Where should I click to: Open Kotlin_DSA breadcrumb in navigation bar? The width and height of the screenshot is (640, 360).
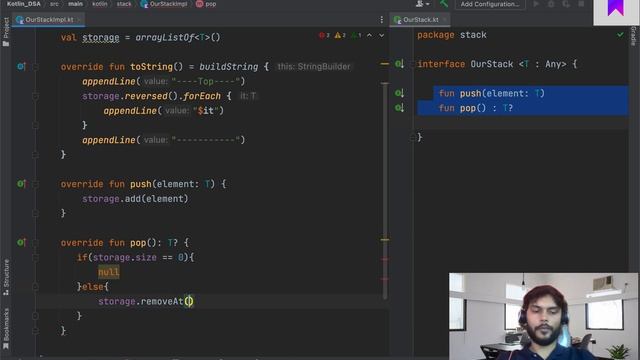click(x=24, y=4)
